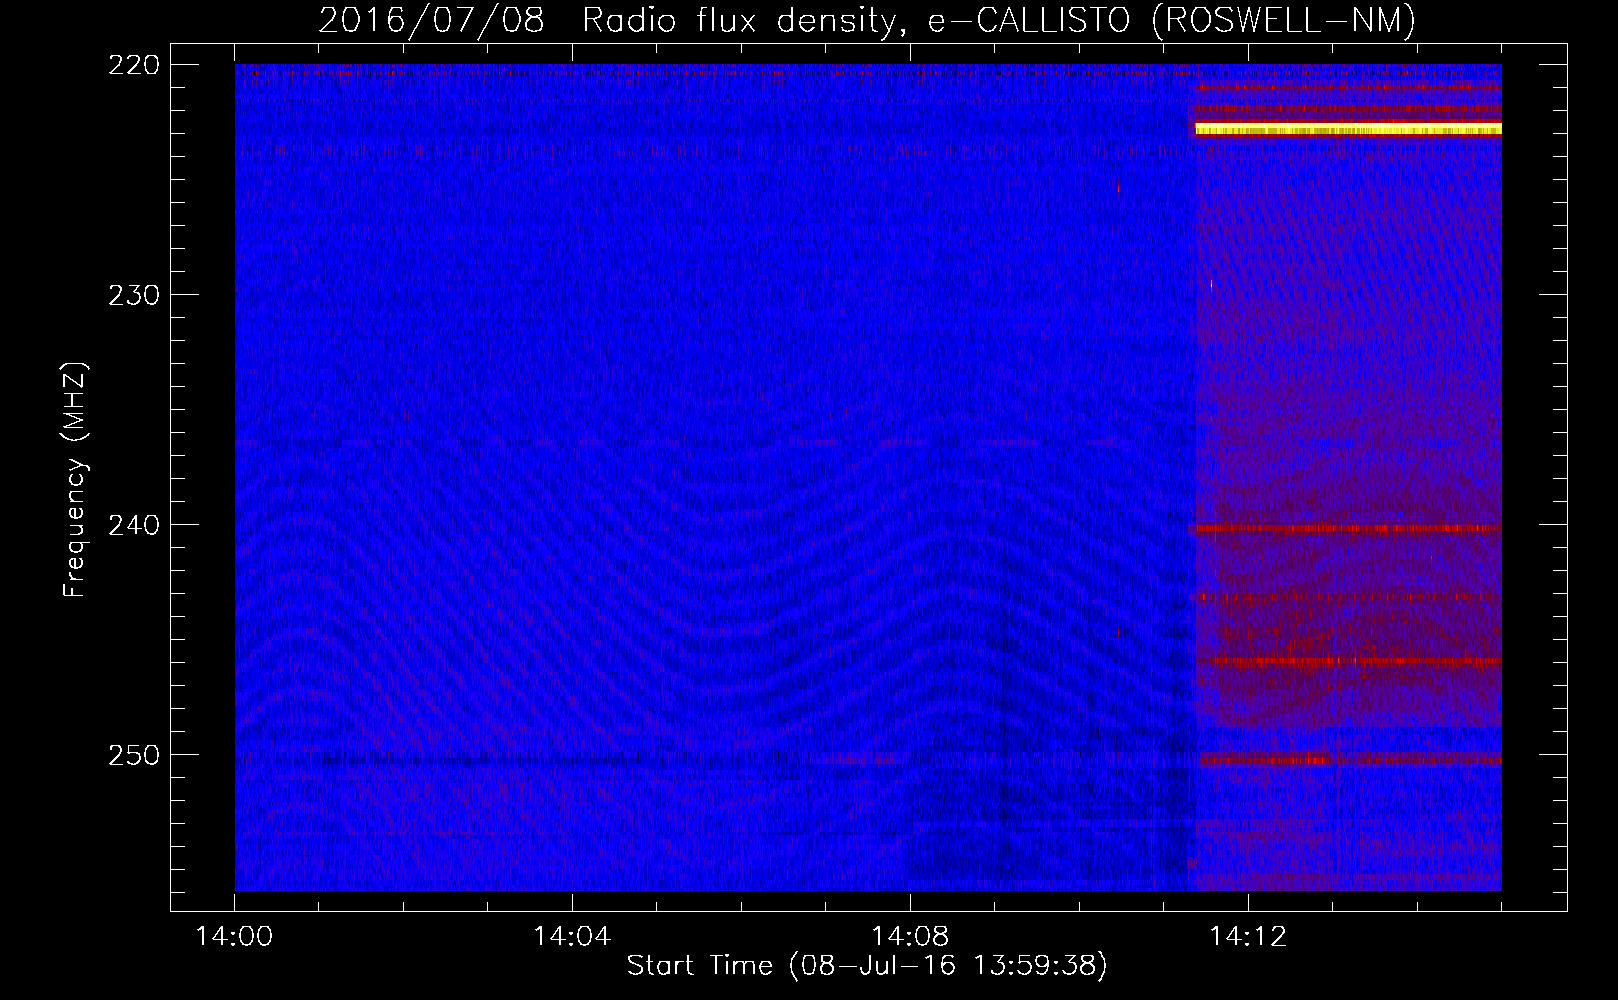
Task: Select the 250 frequency axis label
Action: pos(132,755)
